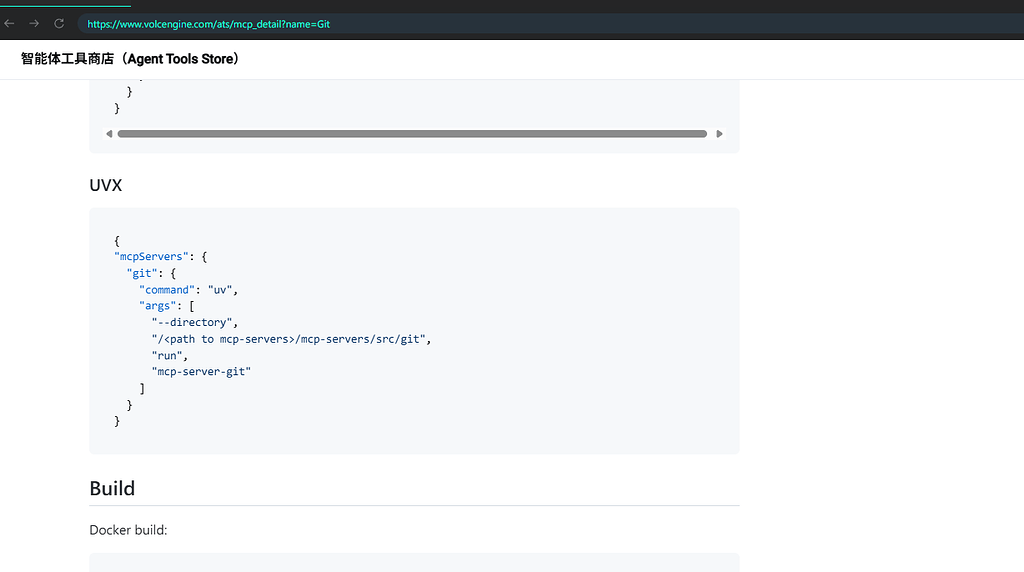This screenshot has height=572, width=1024.
Task: Click the "mcpServers" key in the code
Action: click(x=151, y=257)
